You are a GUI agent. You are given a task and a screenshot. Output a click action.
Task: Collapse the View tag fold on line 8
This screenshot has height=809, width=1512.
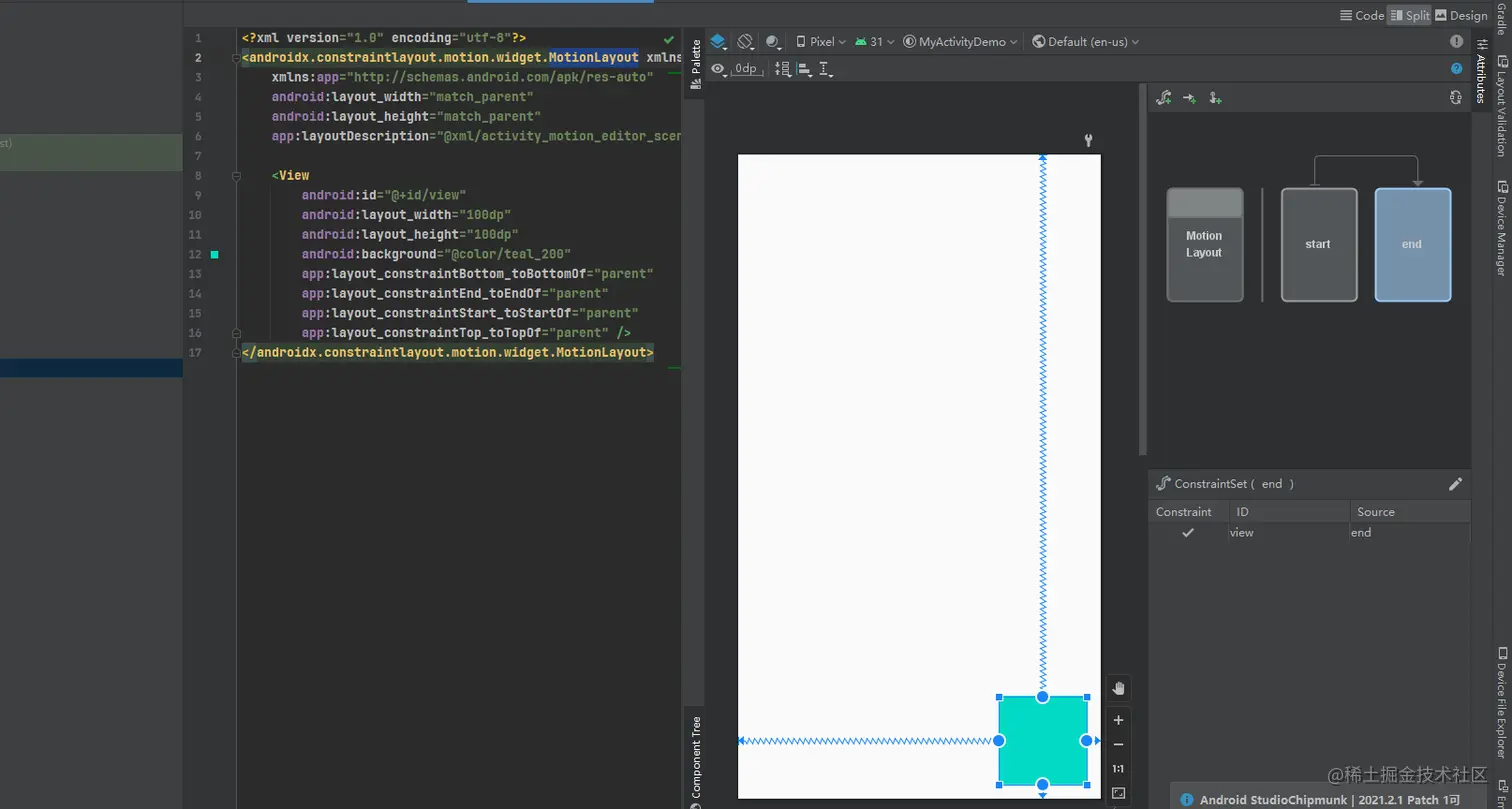(236, 176)
